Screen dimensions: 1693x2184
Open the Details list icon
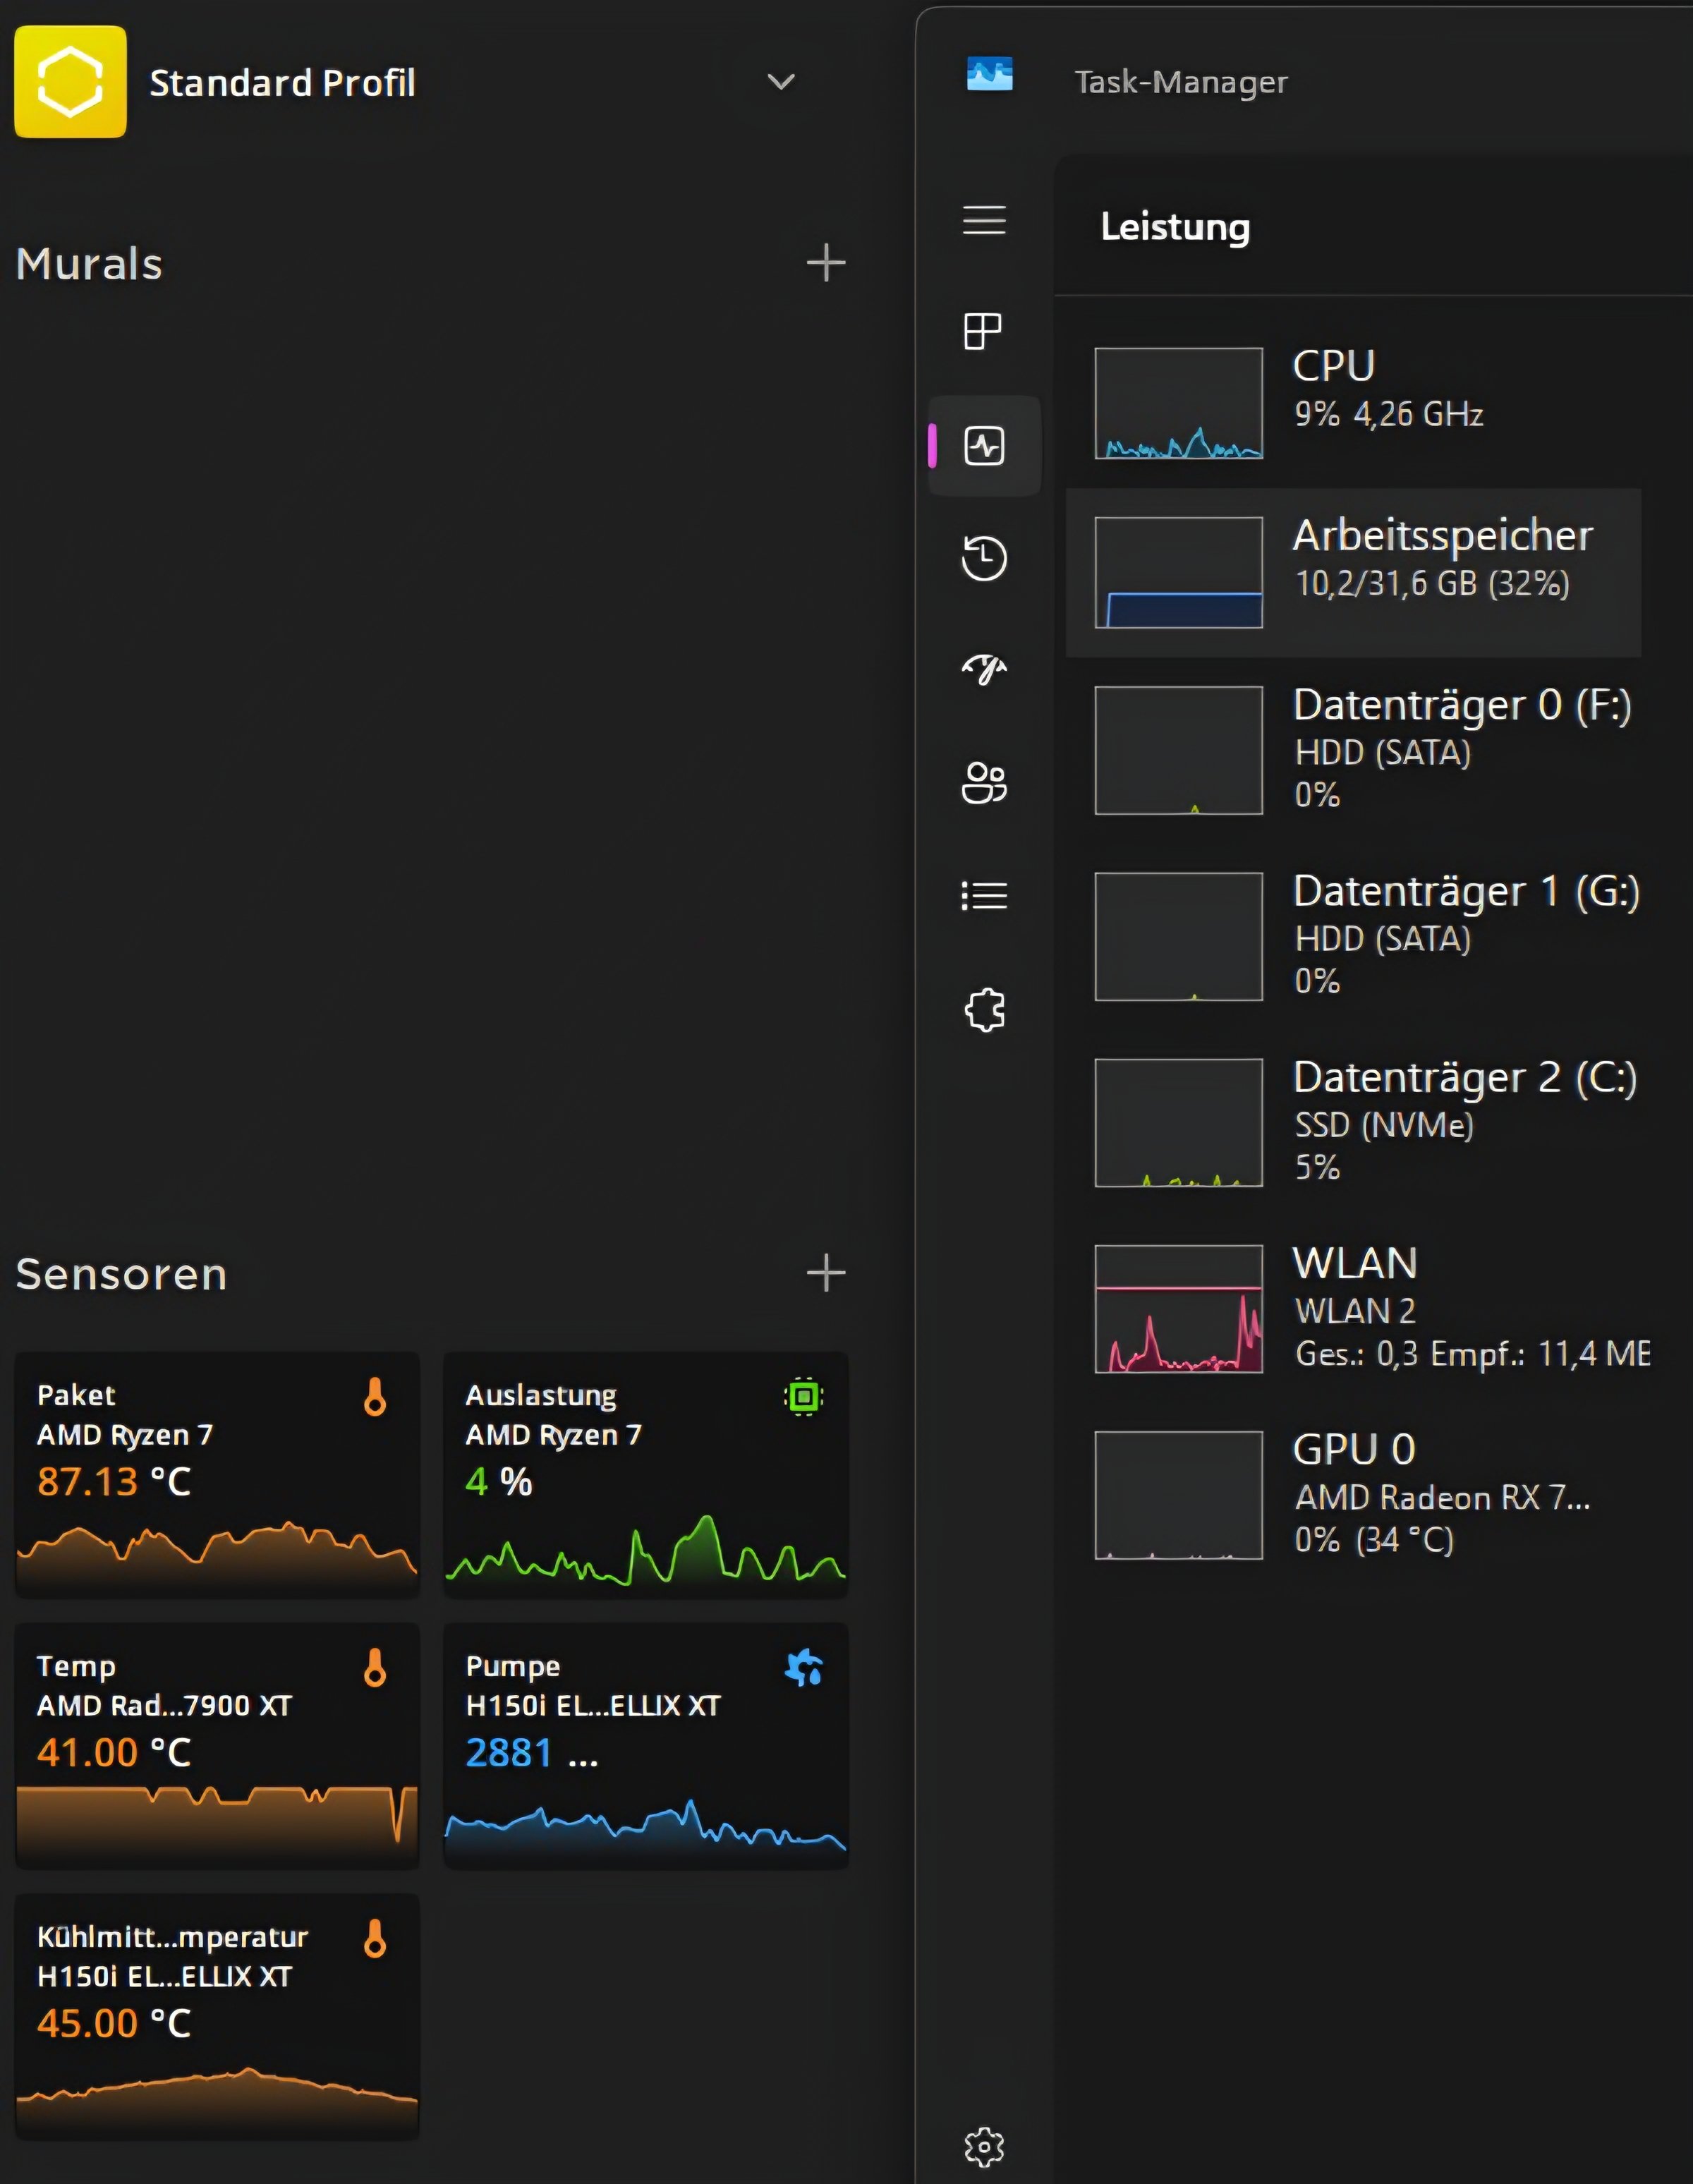[x=983, y=895]
